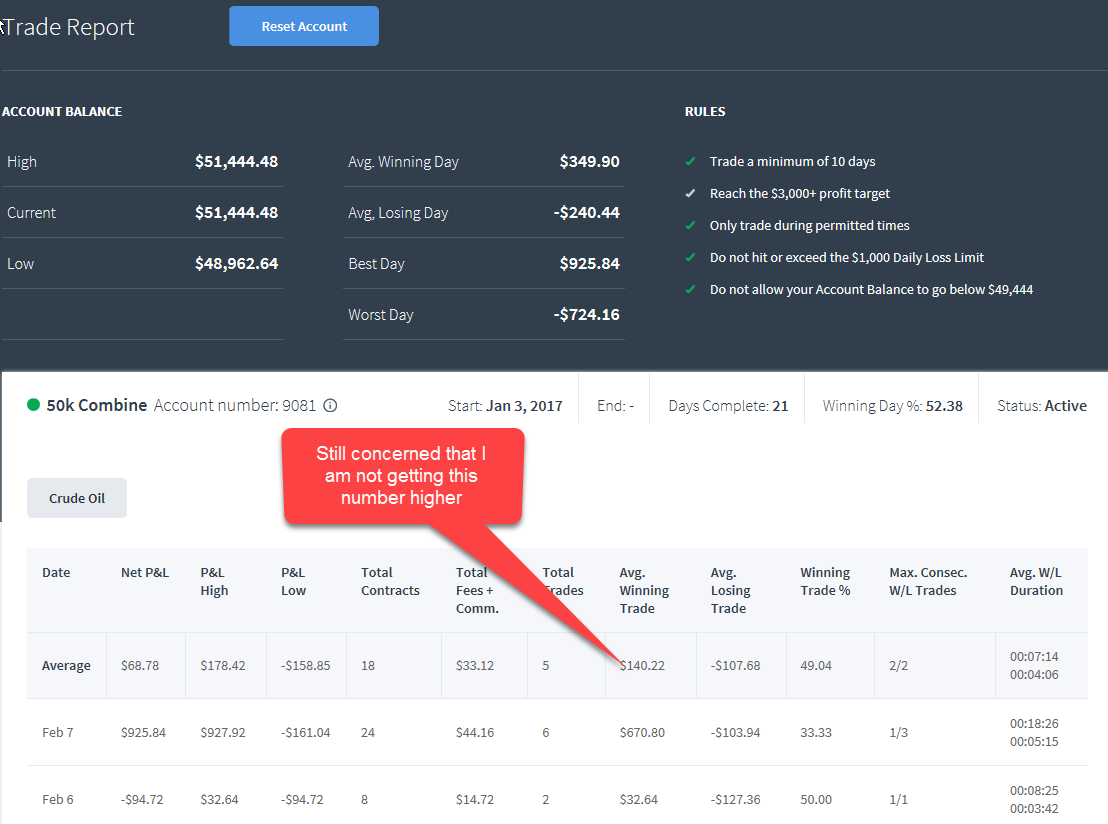The width and height of the screenshot is (1108, 824).
Task: Click Start: Jan 3, 2017 field
Action: [505, 406]
